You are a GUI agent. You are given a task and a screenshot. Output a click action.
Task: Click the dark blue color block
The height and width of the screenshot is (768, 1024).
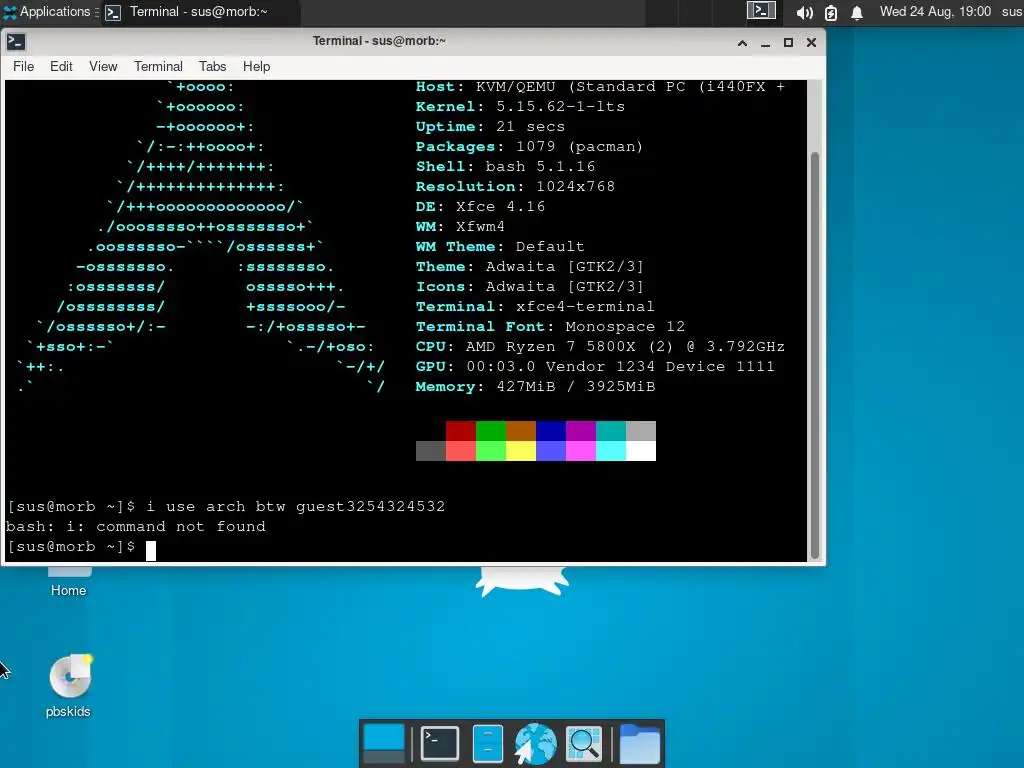click(x=551, y=431)
